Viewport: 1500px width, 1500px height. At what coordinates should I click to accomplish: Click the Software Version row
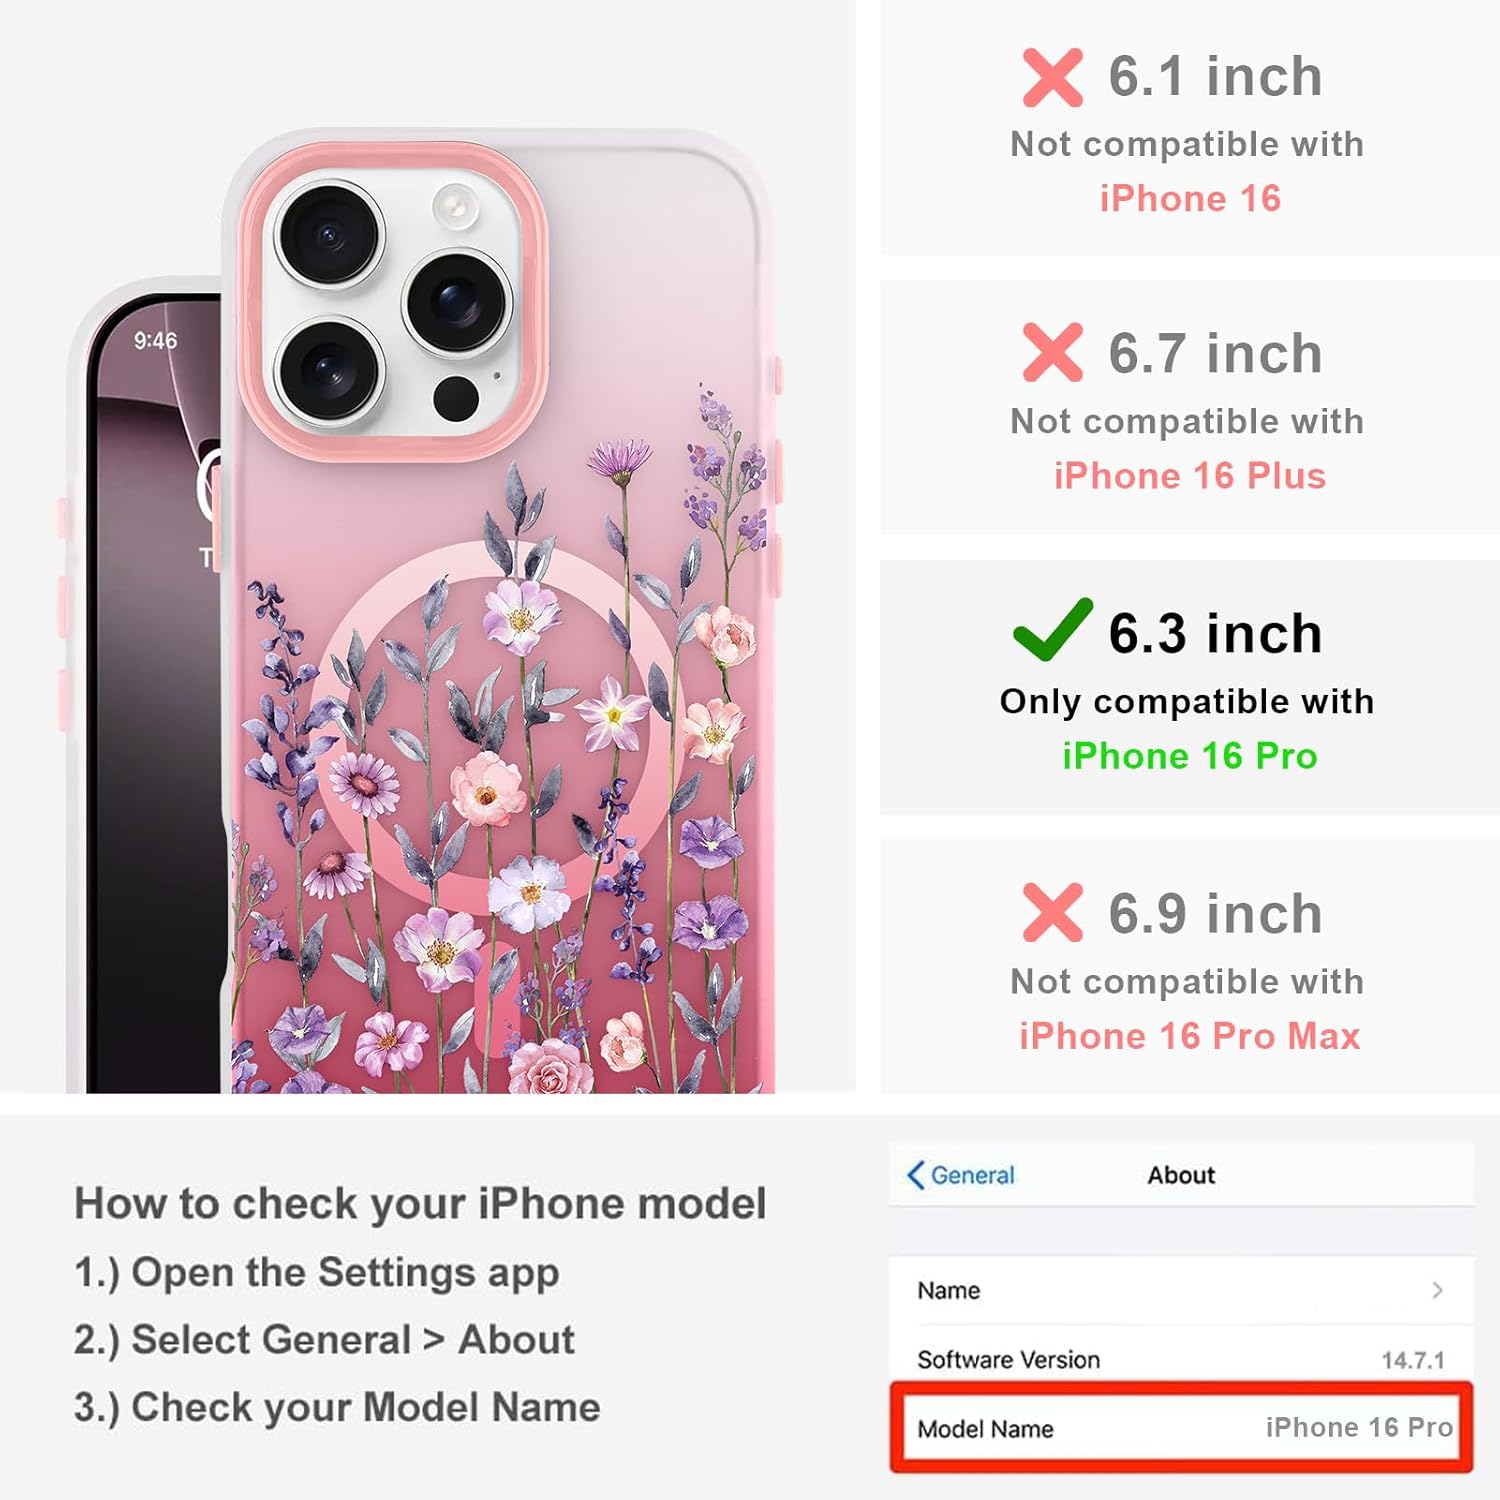(x=1182, y=1359)
